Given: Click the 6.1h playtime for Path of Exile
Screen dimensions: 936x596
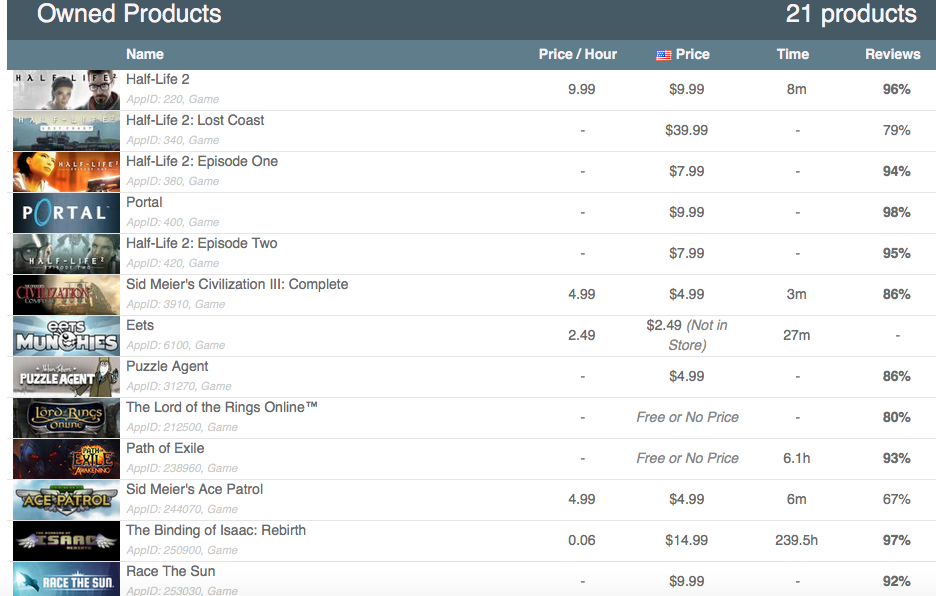Looking at the screenshot, I should (796, 458).
